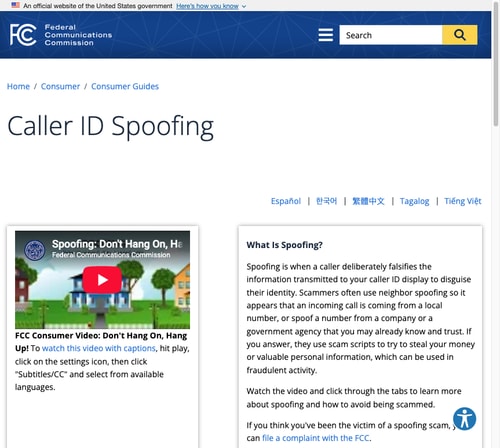This screenshot has height=448, width=500.
Task: Play the Spoofing YouTube video
Action: point(102,280)
